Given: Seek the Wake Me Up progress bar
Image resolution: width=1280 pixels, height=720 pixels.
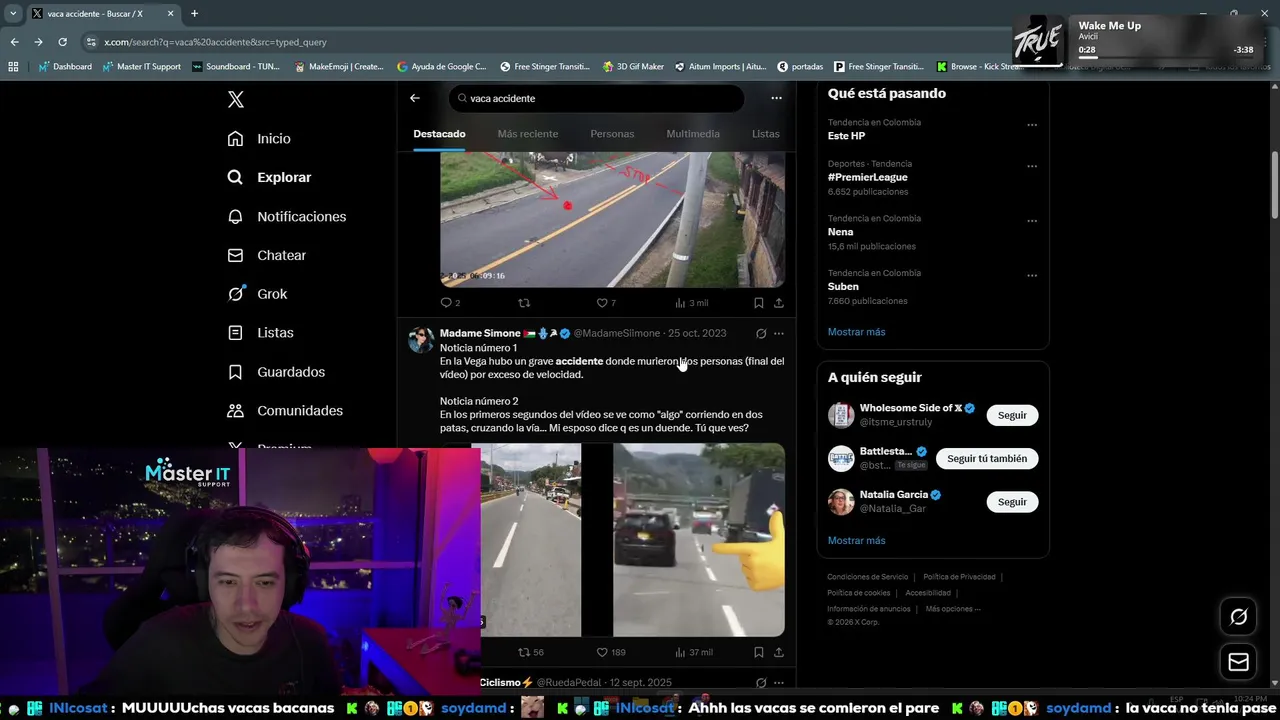Looking at the screenshot, I should pyautogui.click(x=1165, y=57).
